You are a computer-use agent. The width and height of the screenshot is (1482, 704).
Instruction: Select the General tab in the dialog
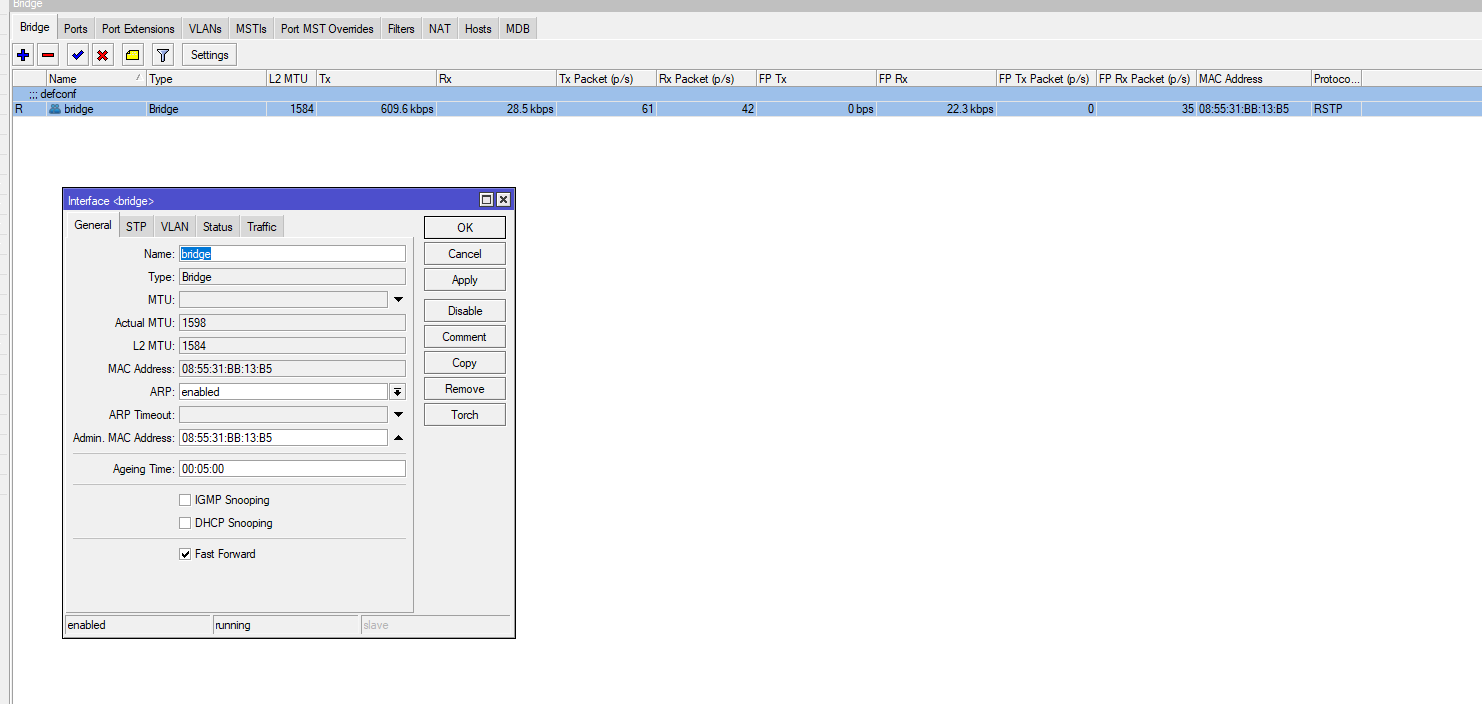point(93,225)
